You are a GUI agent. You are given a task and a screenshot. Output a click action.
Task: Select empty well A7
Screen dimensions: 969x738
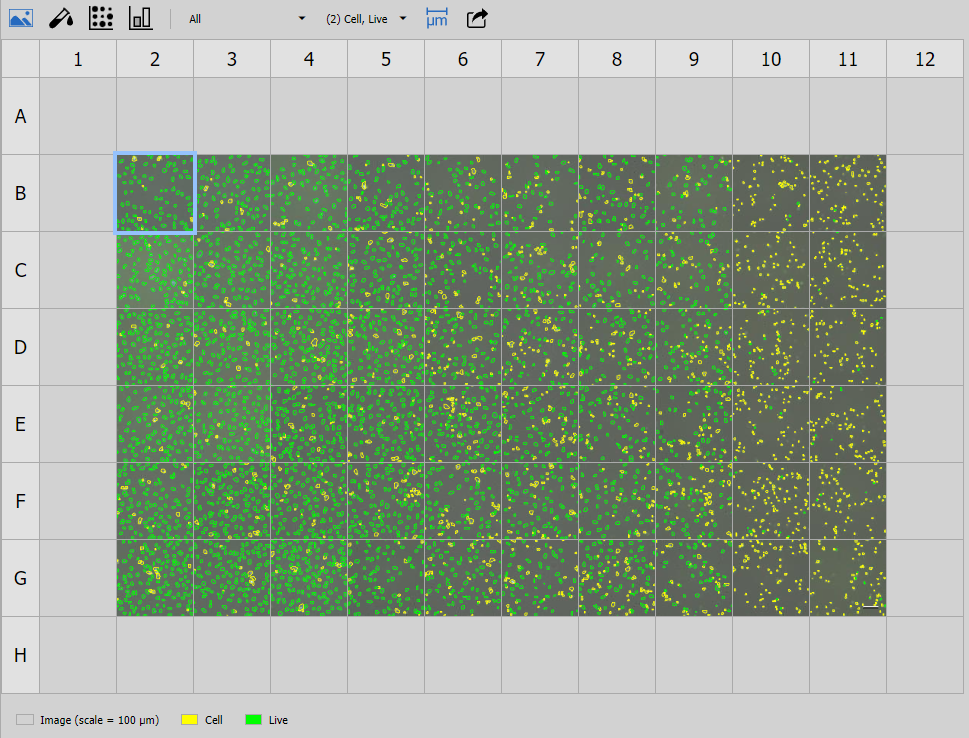[540, 116]
